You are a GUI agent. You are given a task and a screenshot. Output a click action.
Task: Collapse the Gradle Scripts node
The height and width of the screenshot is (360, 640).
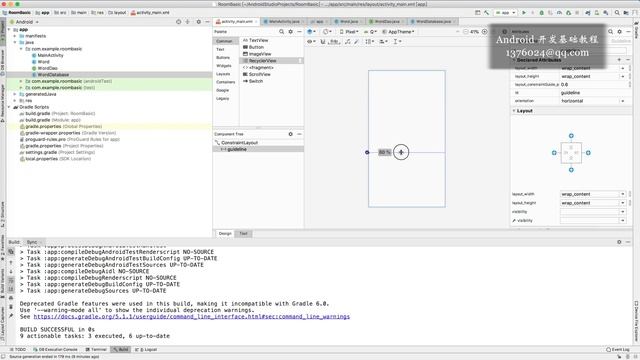pos(9,107)
